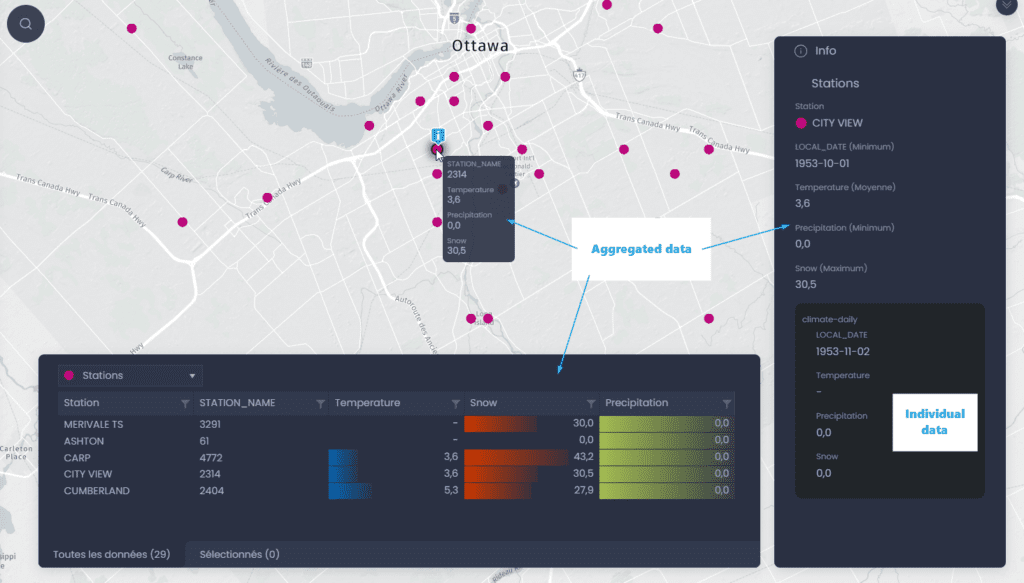Screen dimensions: 1024x583
Task: Click station name value 4772
Action: pos(211,458)
